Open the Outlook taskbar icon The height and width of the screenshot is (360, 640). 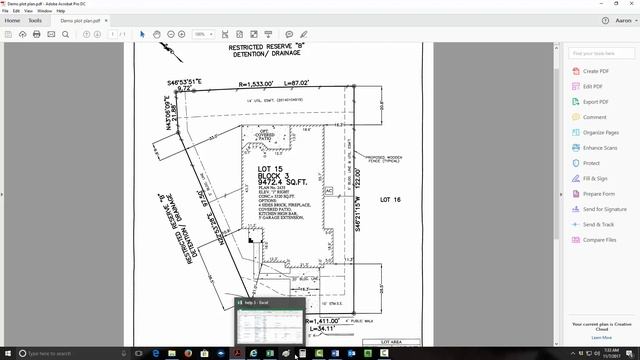[351, 353]
